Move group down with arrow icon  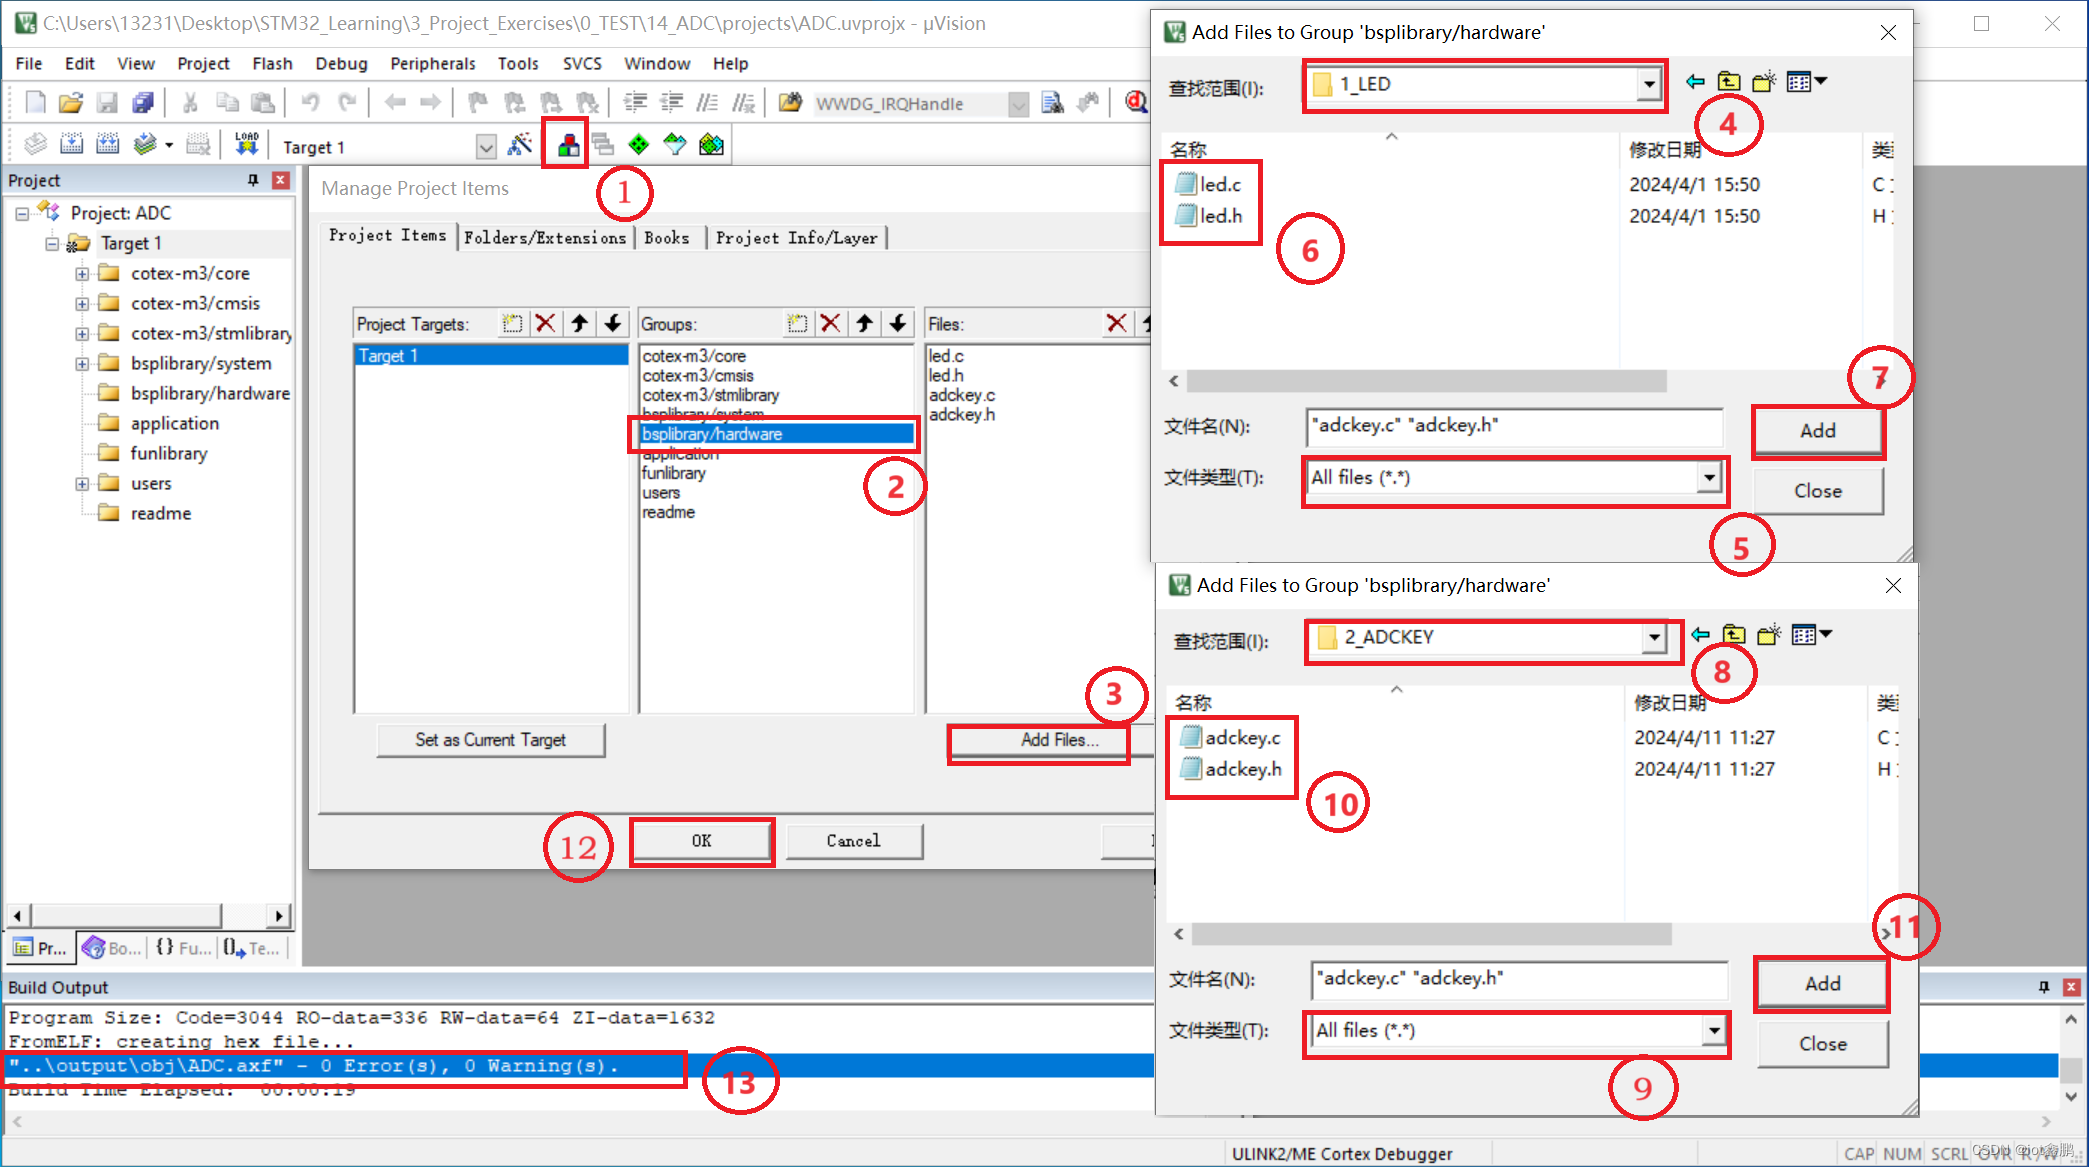click(x=898, y=323)
